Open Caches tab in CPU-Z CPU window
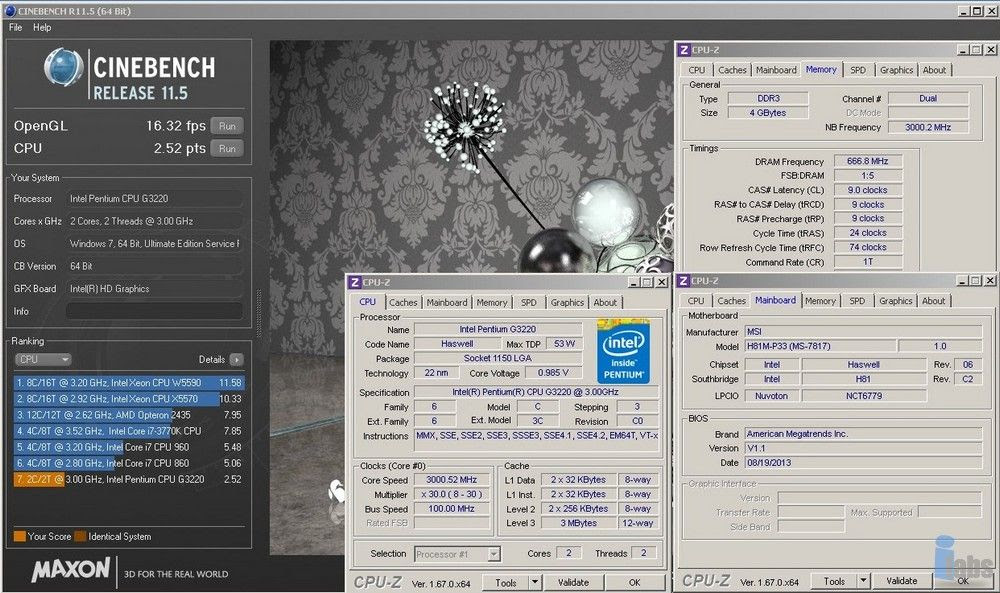1000x593 pixels. point(403,303)
